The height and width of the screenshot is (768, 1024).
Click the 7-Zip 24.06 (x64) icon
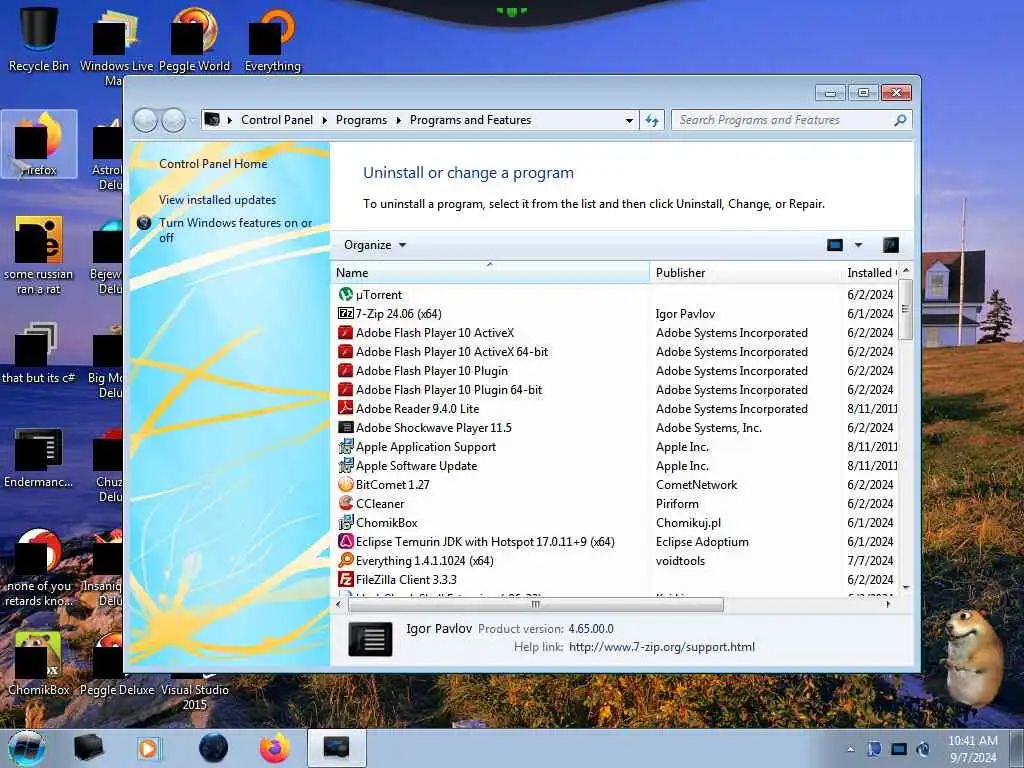coord(345,313)
